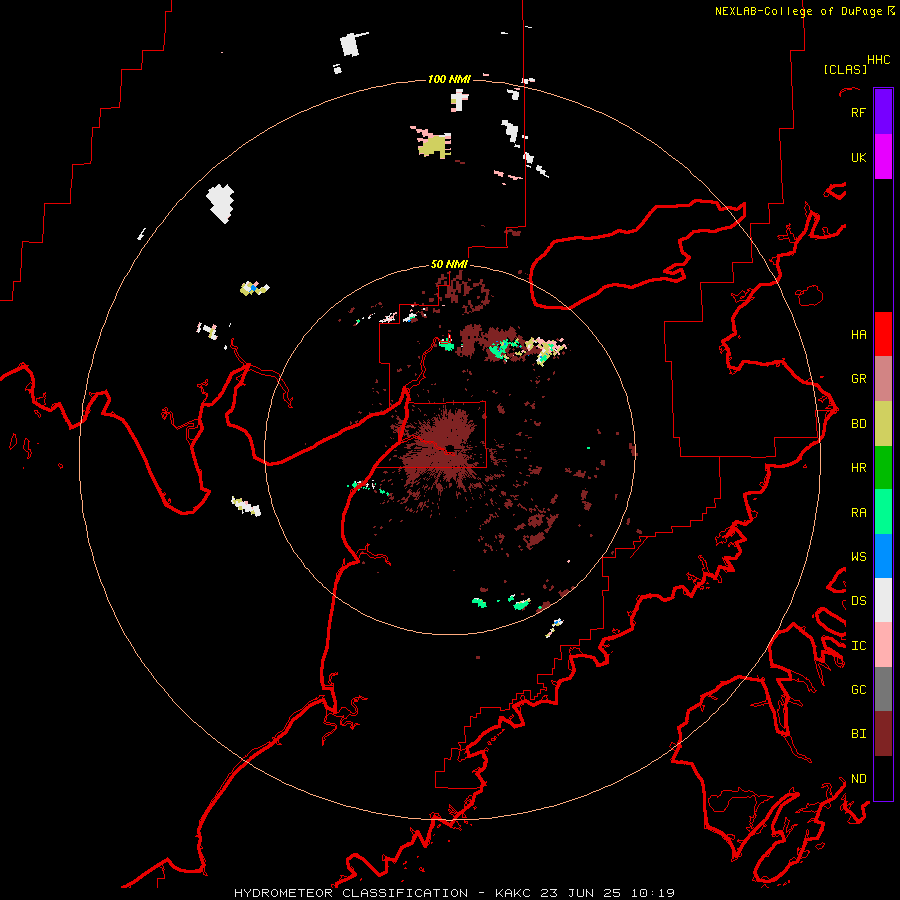Click the WS legend label
The image size is (900, 900).
click(x=858, y=556)
